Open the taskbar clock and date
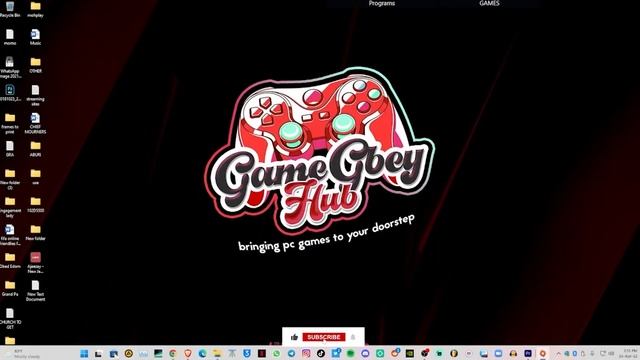This screenshot has width=640, height=360. [629, 353]
